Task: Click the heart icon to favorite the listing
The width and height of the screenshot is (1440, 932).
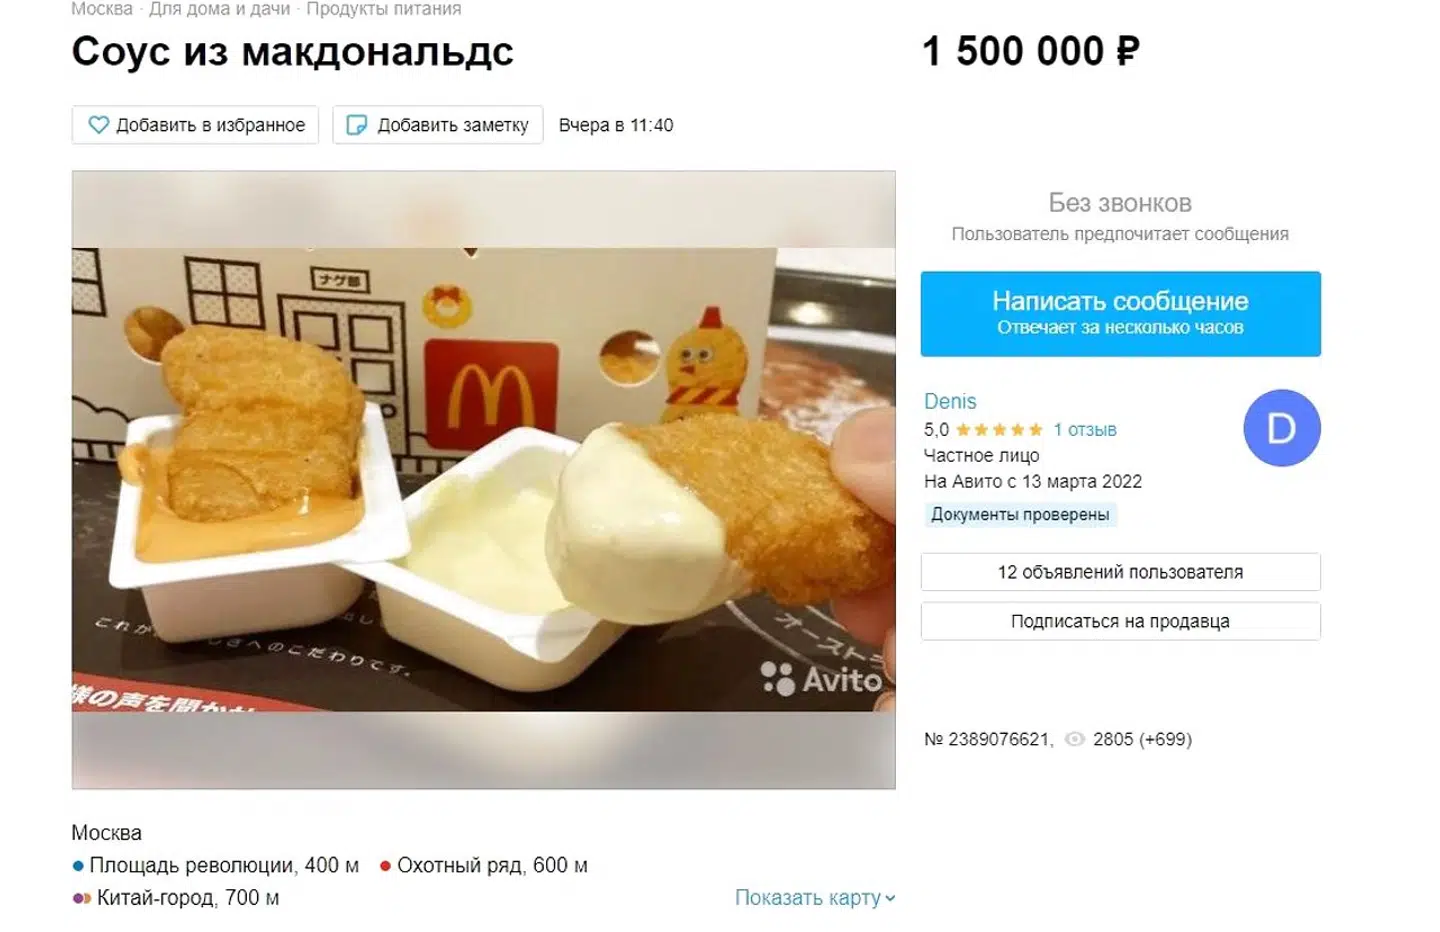Action: (98, 125)
